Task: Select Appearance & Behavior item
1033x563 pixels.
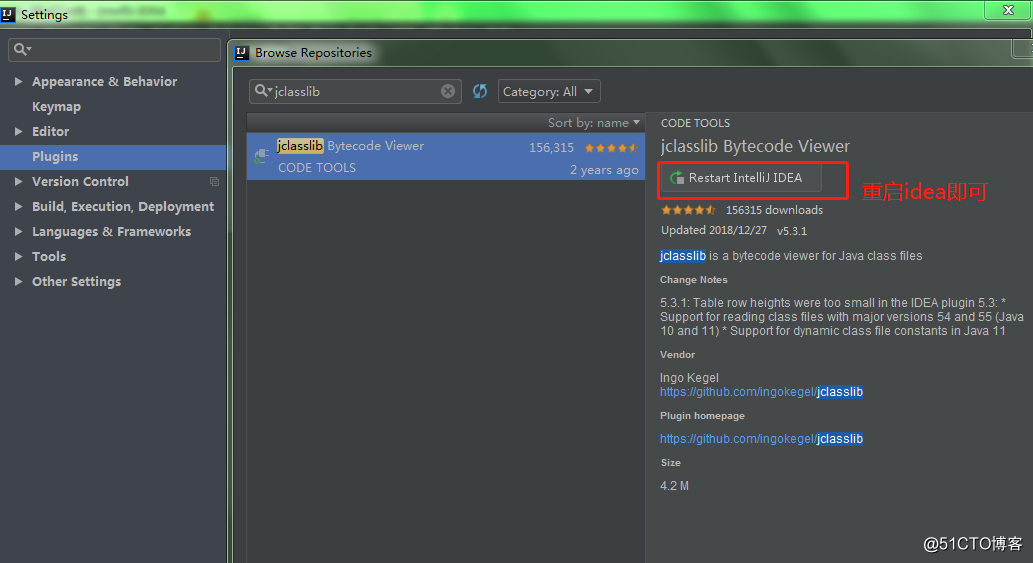Action: (x=105, y=82)
